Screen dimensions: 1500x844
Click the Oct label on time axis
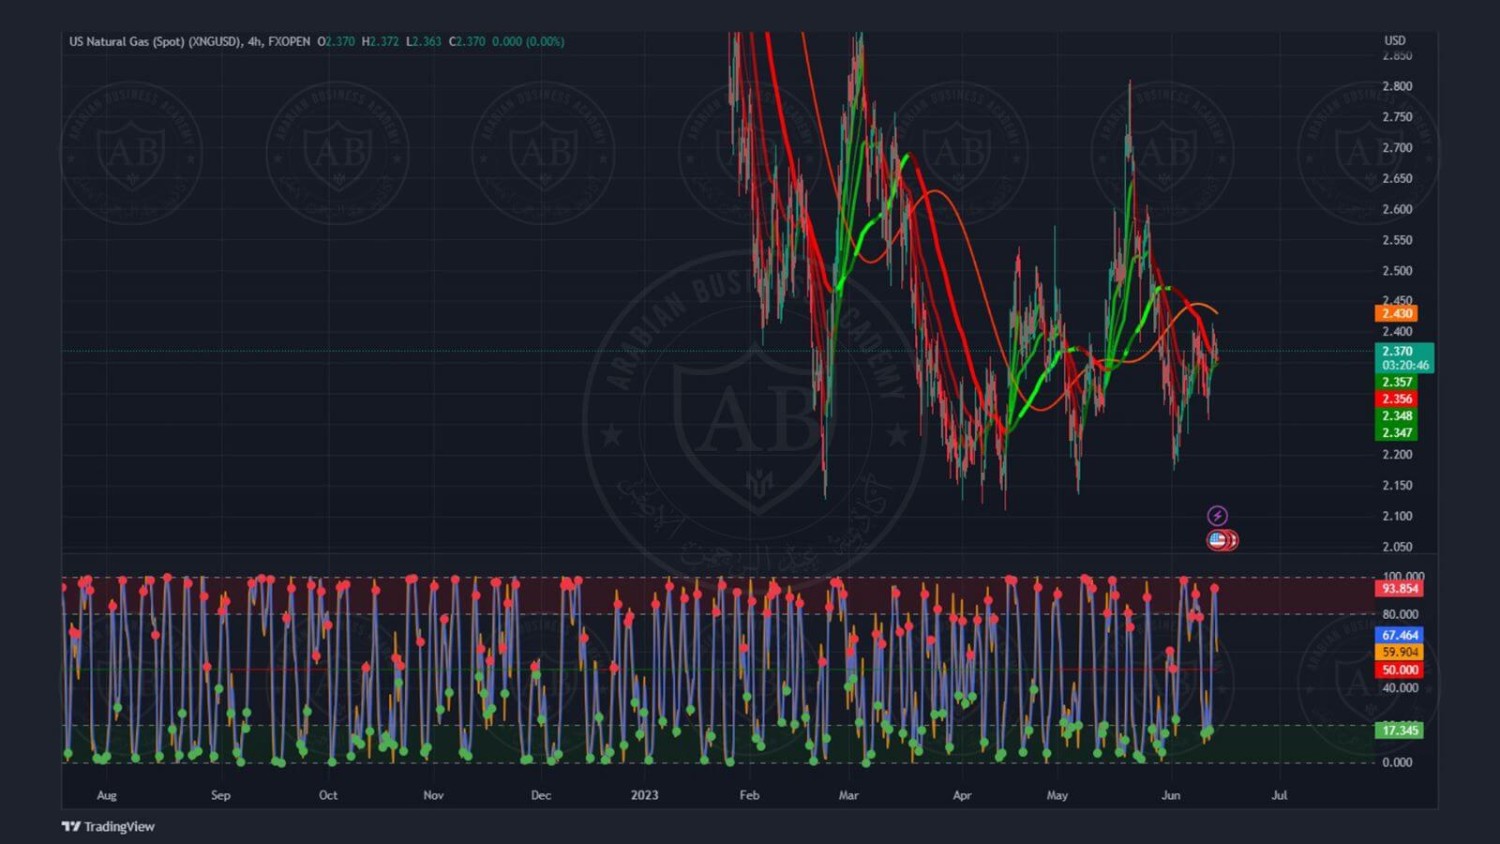tap(328, 796)
